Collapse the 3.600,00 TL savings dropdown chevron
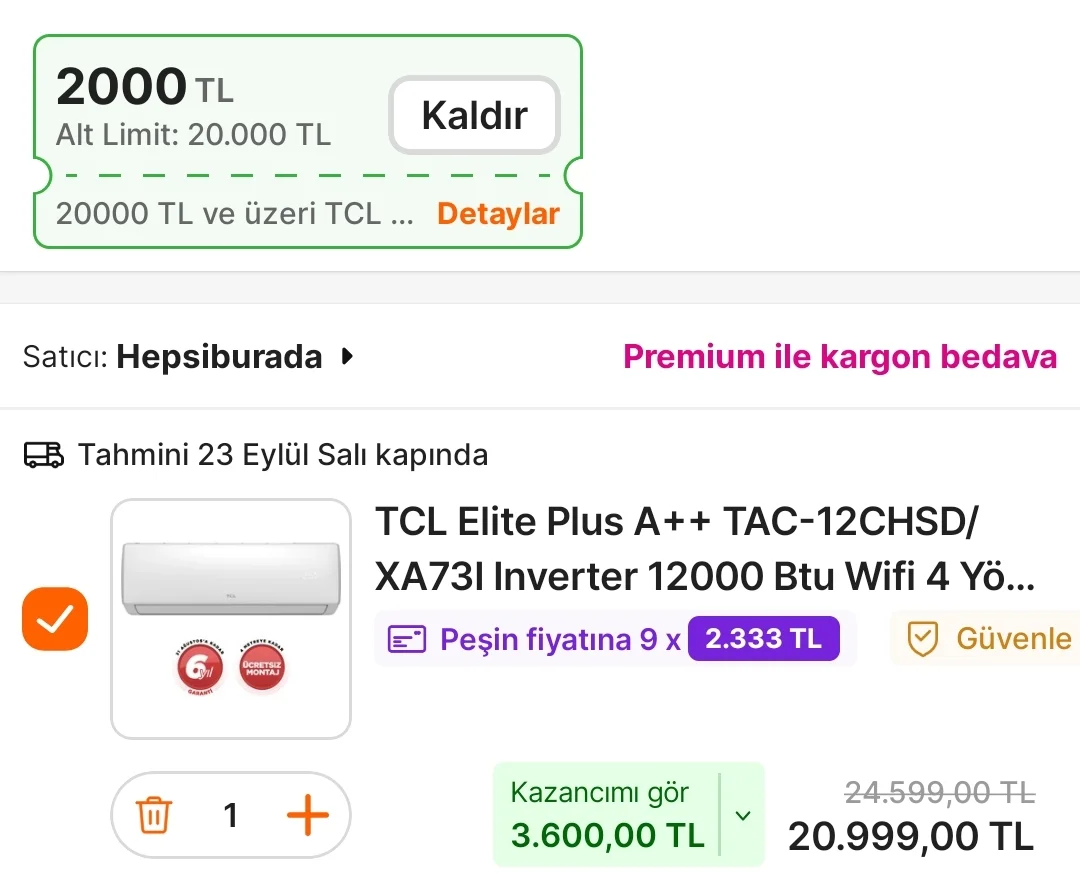 click(x=742, y=815)
